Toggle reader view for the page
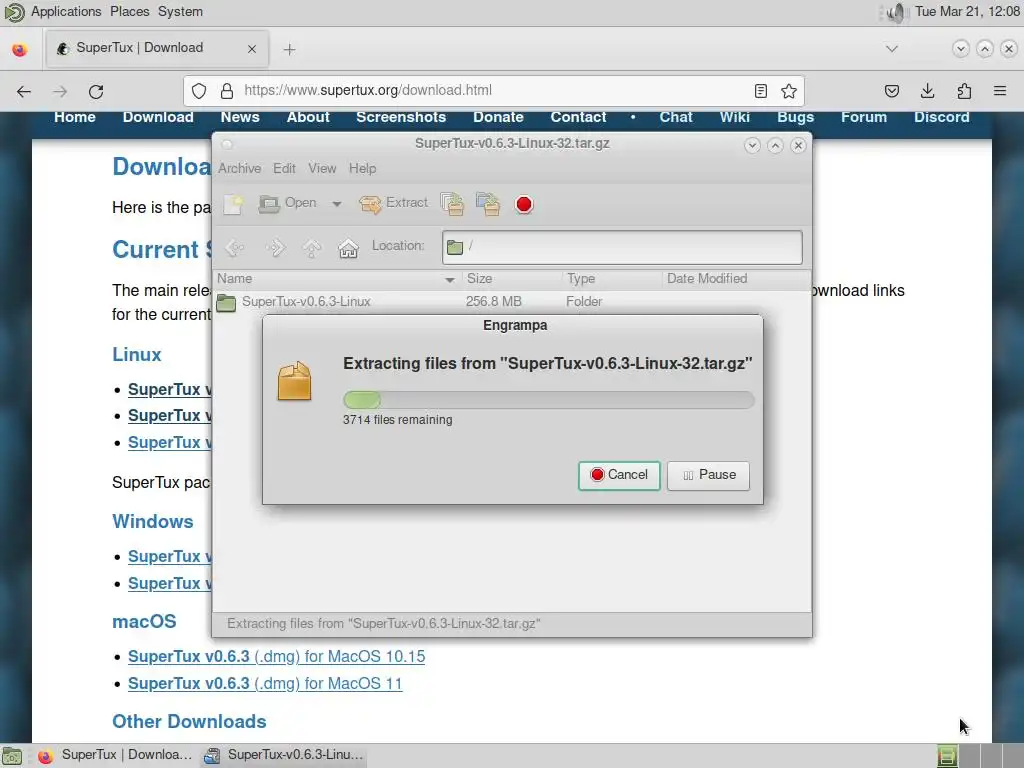Image resolution: width=1024 pixels, height=768 pixels. click(x=760, y=91)
